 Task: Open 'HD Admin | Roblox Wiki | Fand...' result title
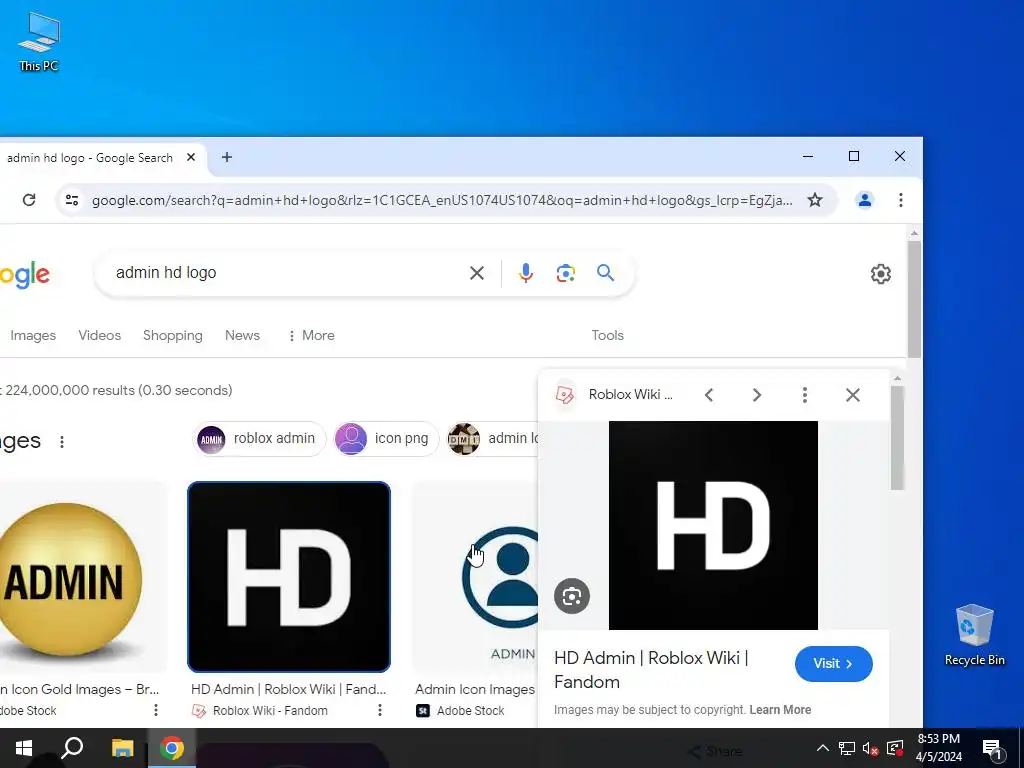pyautogui.click(x=288, y=690)
